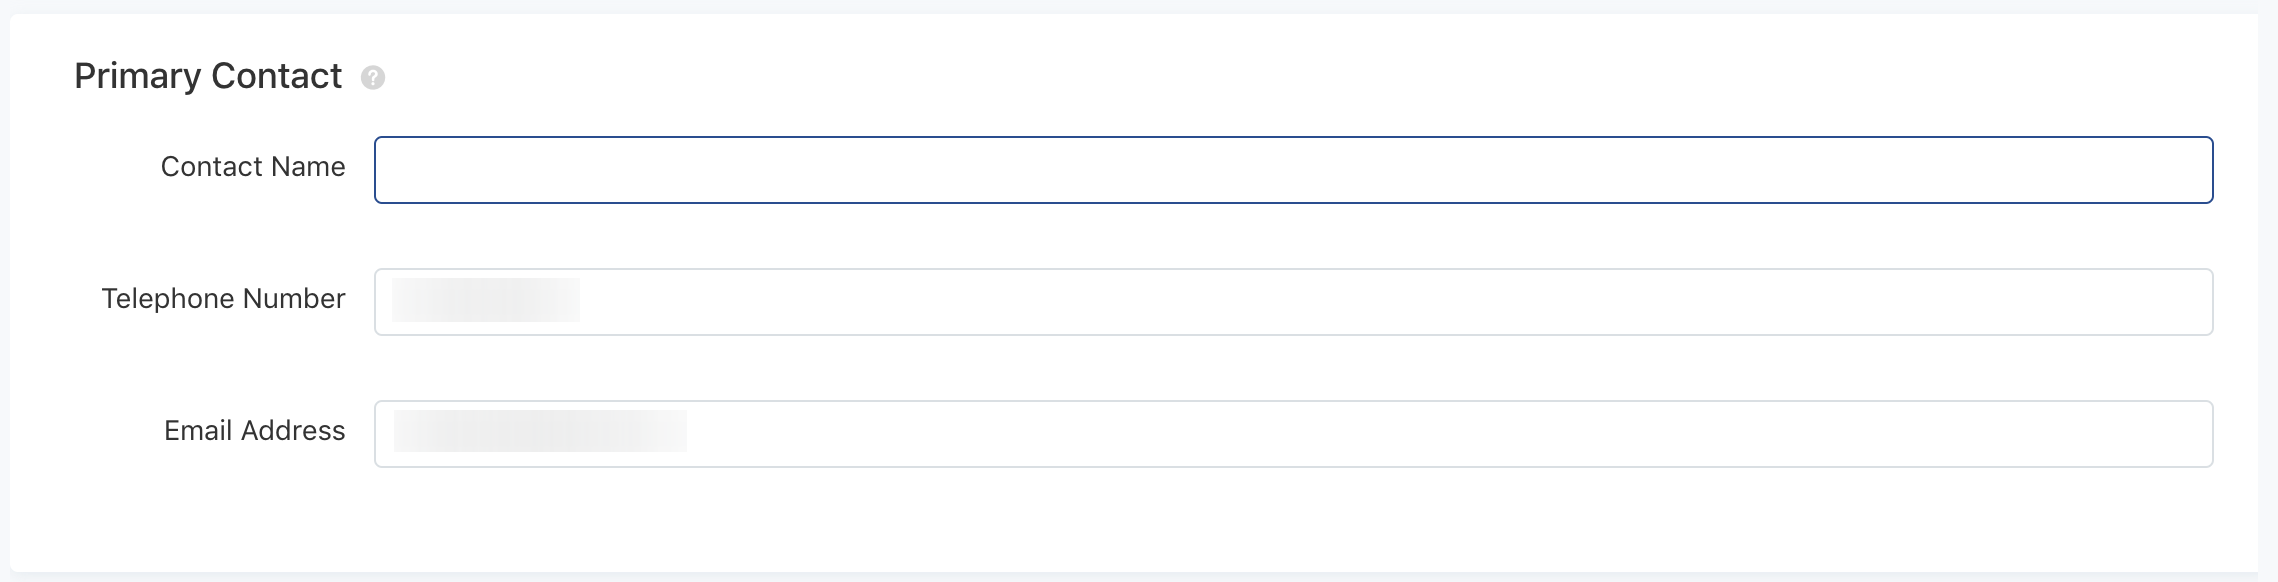The height and width of the screenshot is (582, 2278).
Task: Click the middle of the Contact Name box
Action: point(1293,170)
